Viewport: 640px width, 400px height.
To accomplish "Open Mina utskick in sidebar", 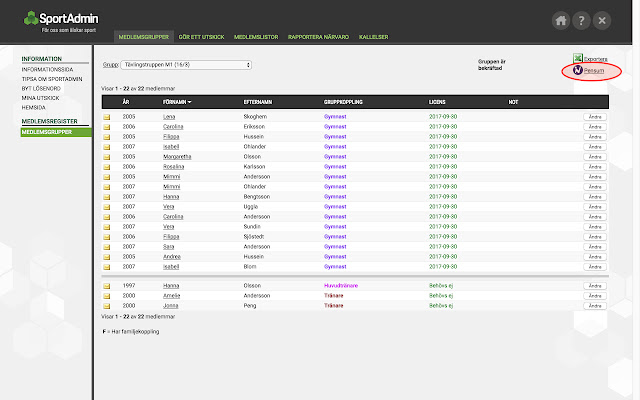I will [x=40, y=98].
